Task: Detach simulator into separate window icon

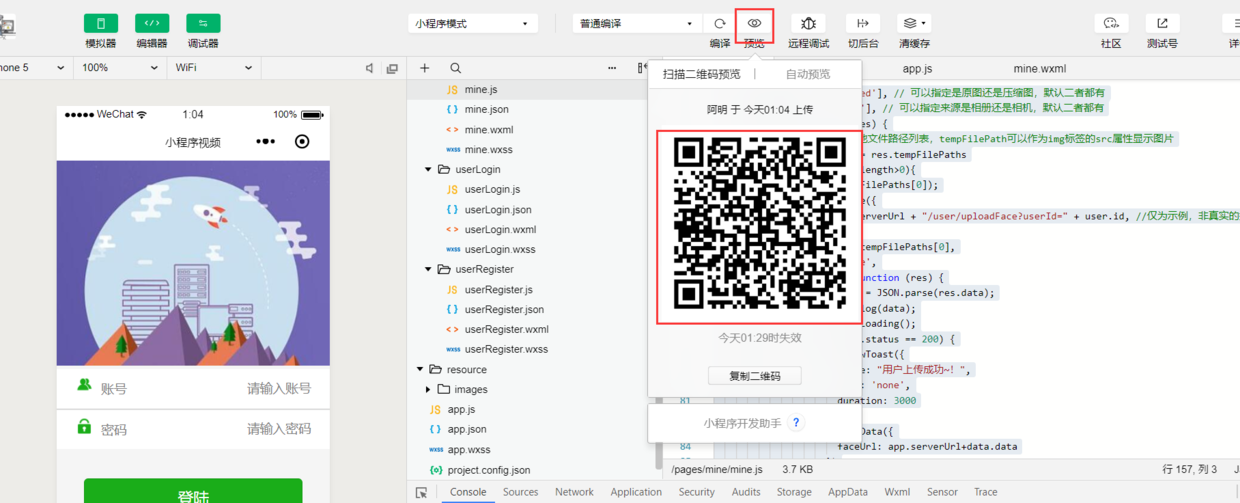Action: pyautogui.click(x=392, y=68)
